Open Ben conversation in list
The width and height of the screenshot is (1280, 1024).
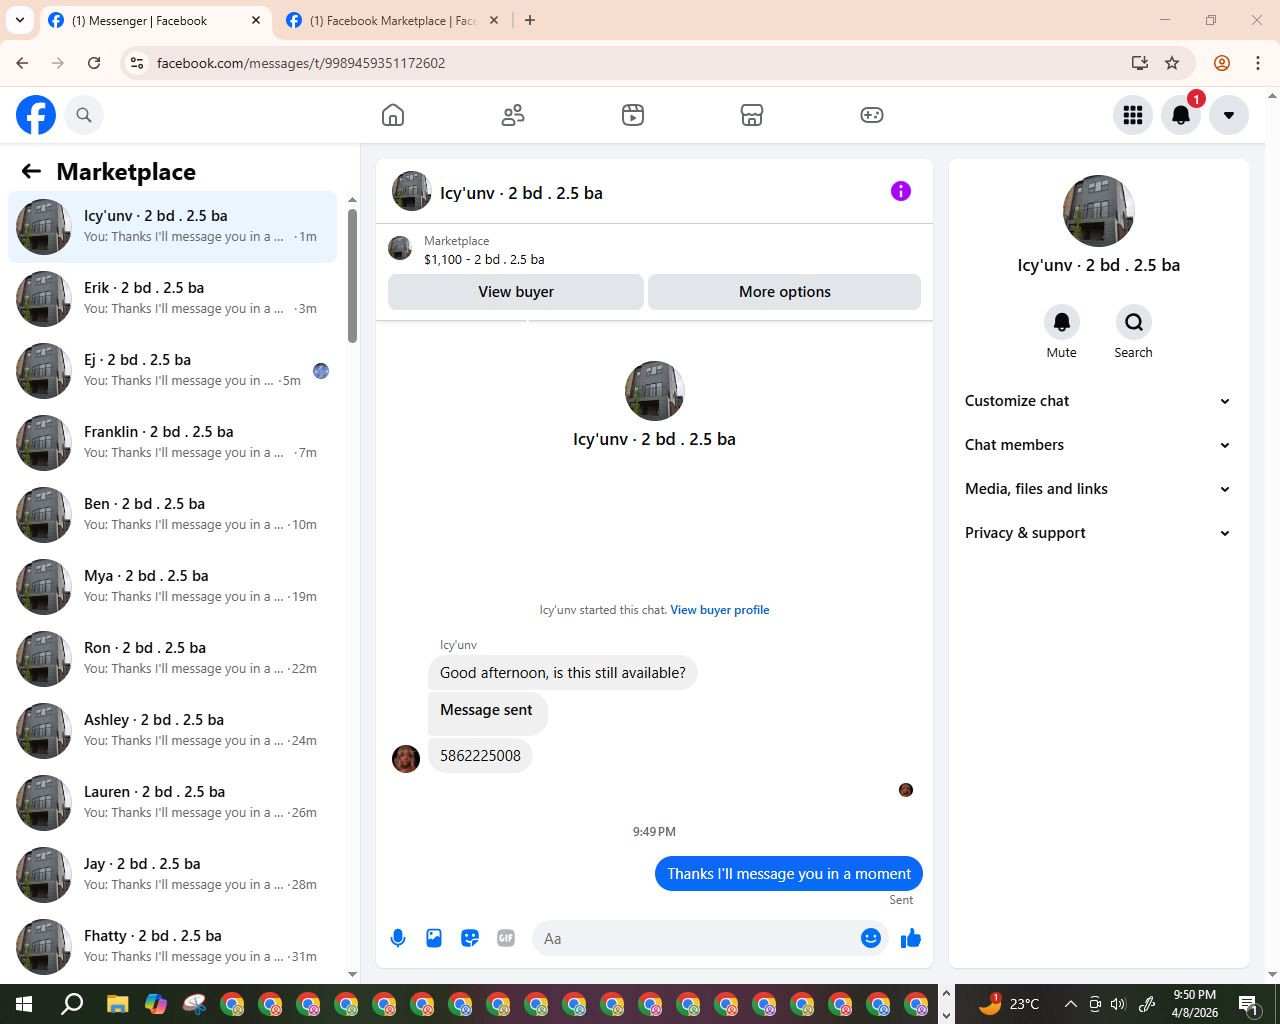[x=172, y=514]
